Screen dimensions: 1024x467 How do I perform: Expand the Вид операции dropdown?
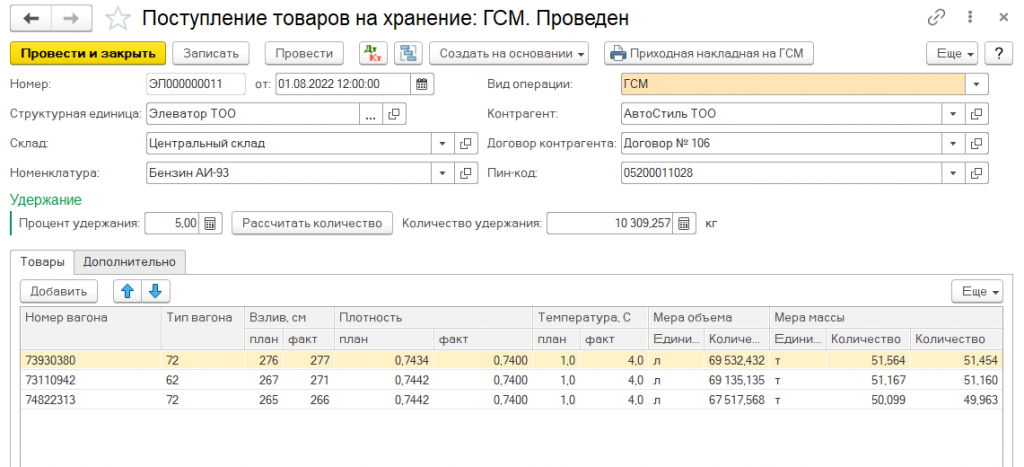[x=977, y=84]
